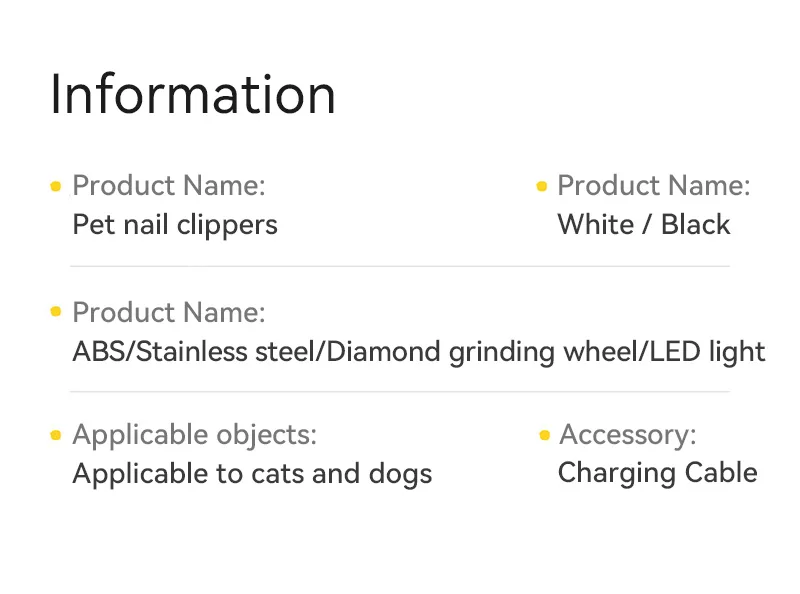
Task: Click the Product Name label above White / Black
Action: tap(653, 186)
